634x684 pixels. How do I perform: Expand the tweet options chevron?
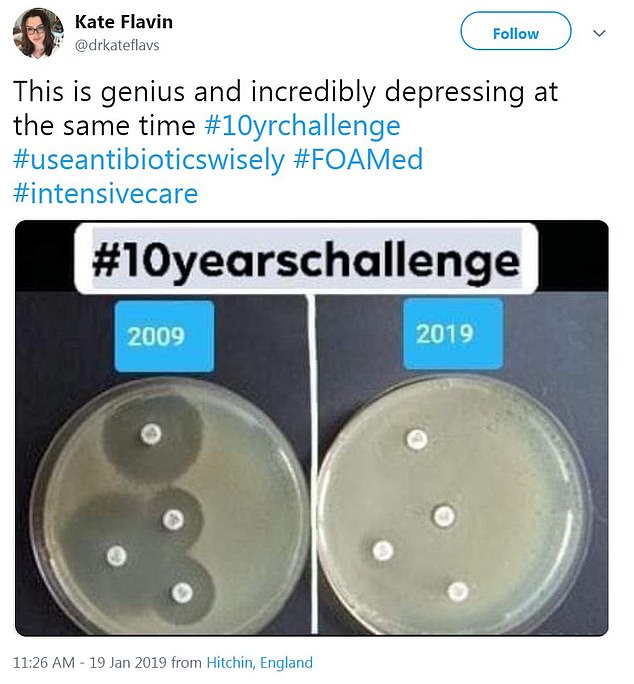point(599,33)
